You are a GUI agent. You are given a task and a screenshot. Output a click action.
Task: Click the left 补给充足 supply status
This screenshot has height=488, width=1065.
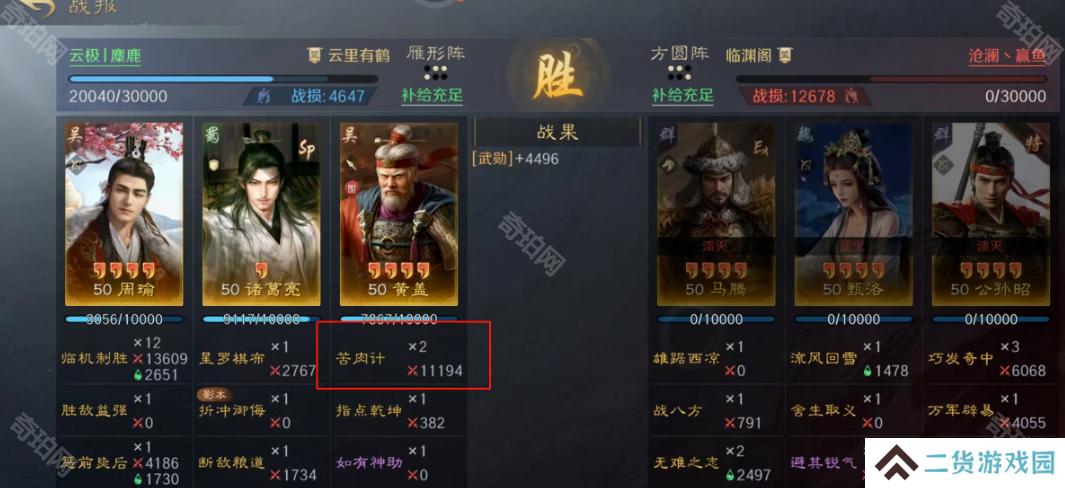[432, 95]
